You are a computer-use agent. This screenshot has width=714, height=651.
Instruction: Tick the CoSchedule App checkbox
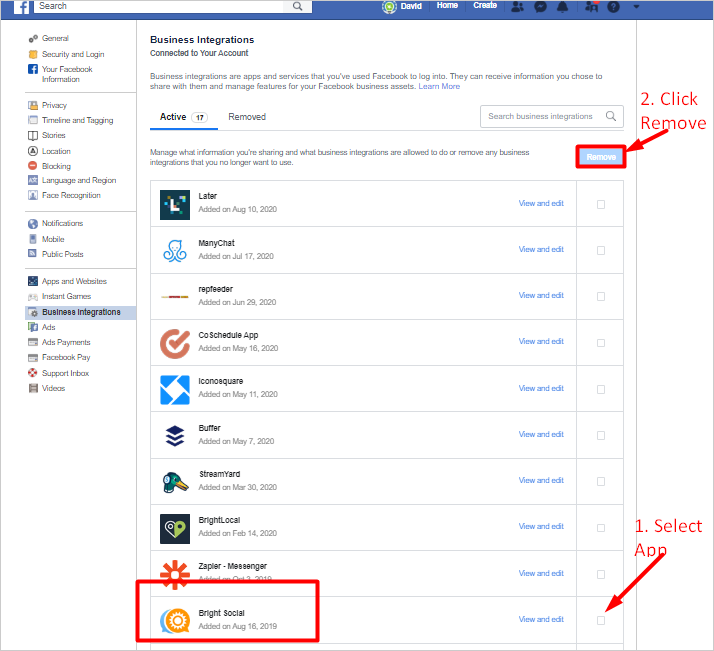click(601, 343)
